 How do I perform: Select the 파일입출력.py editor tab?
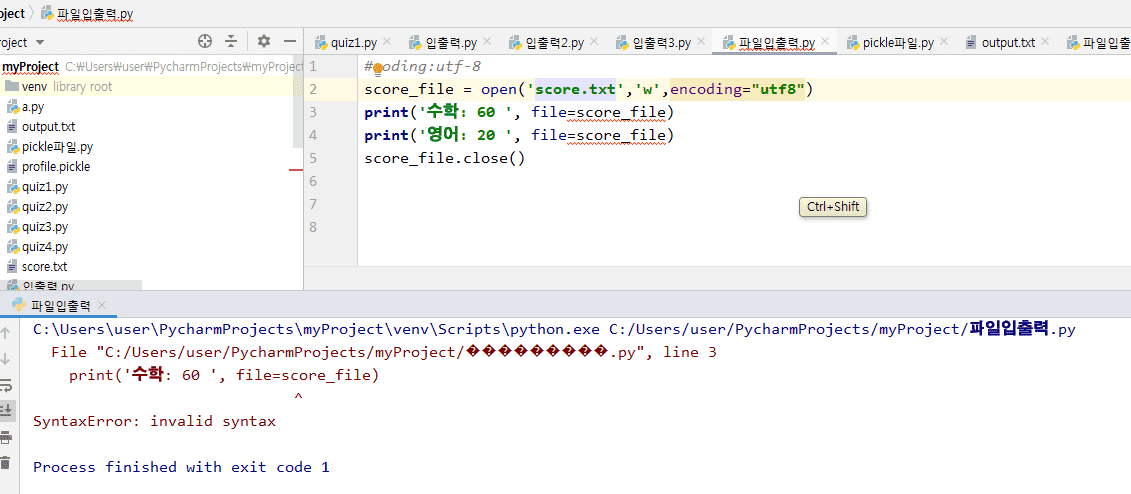777,43
